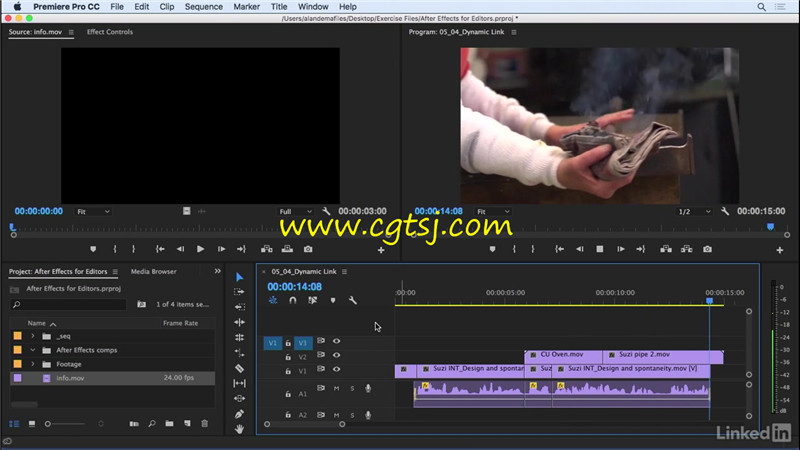The width and height of the screenshot is (800, 450).
Task: Select the Track Select Forward tool
Action: [239, 292]
